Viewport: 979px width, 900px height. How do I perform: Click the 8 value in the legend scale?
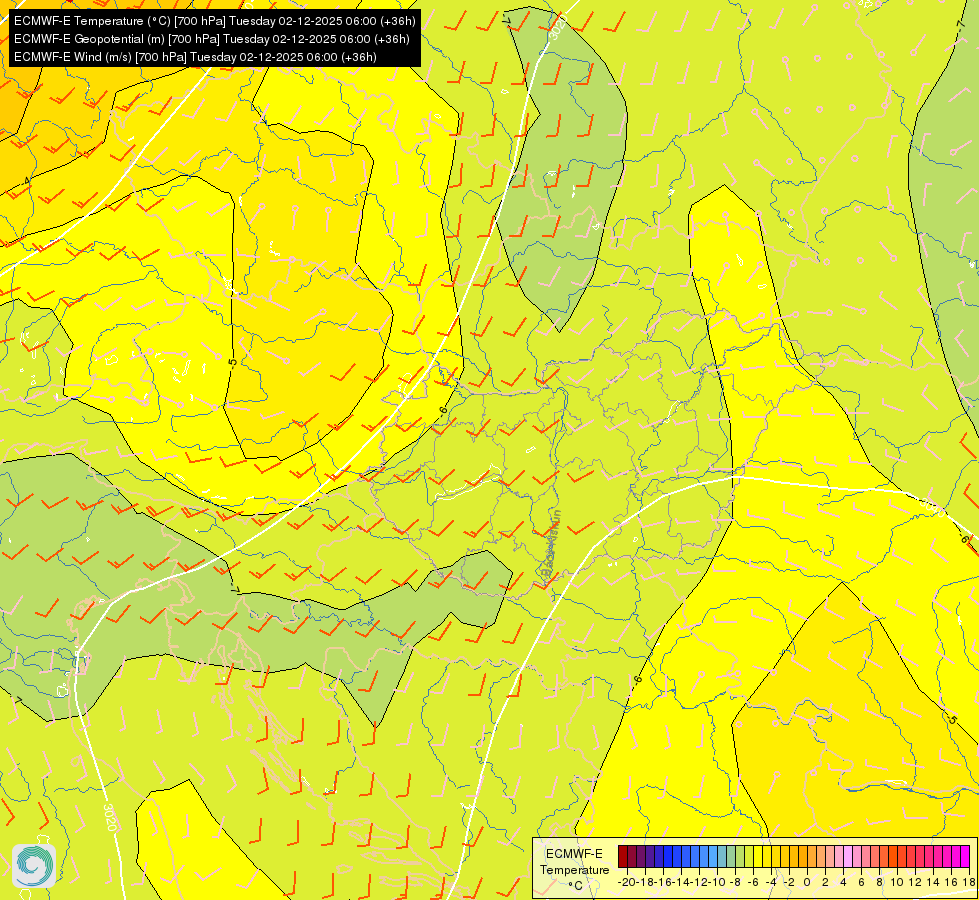point(880,882)
